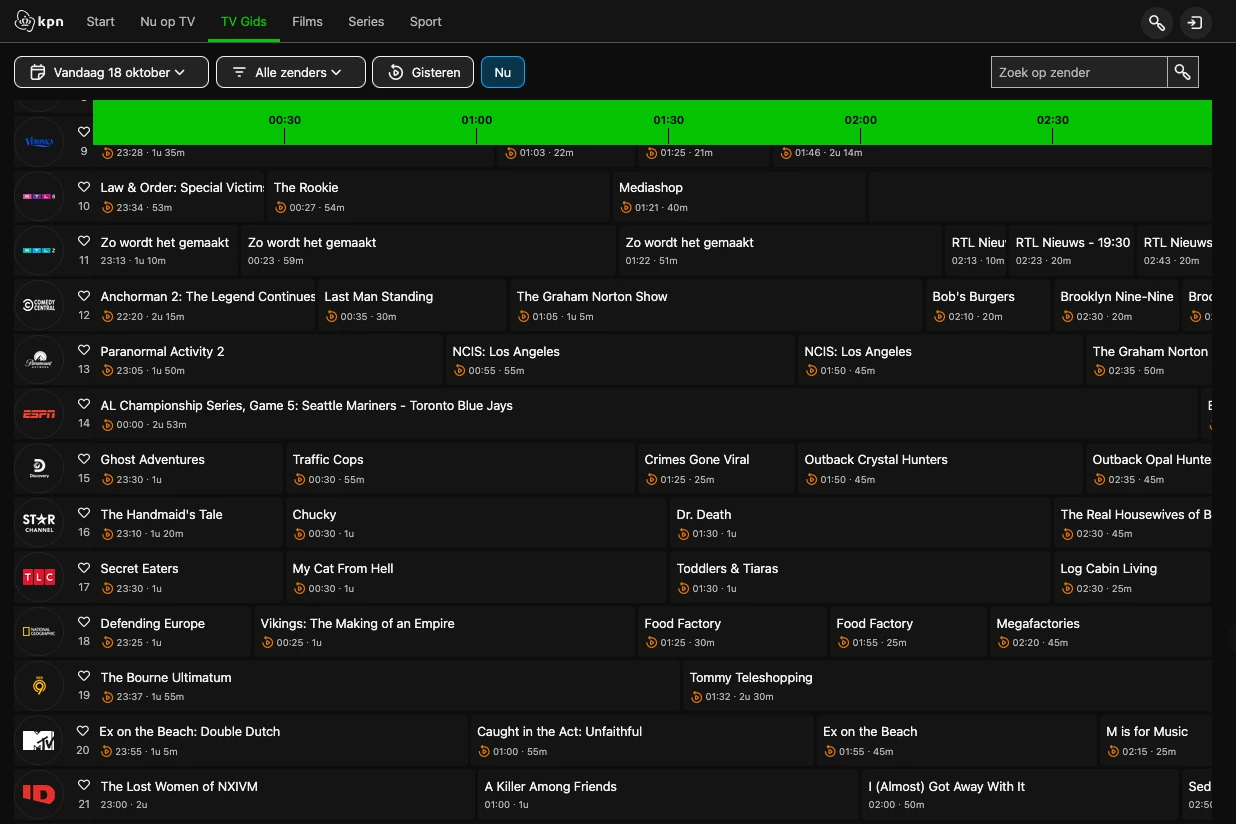Click the search button beside zender field

pyautogui.click(x=1182, y=72)
